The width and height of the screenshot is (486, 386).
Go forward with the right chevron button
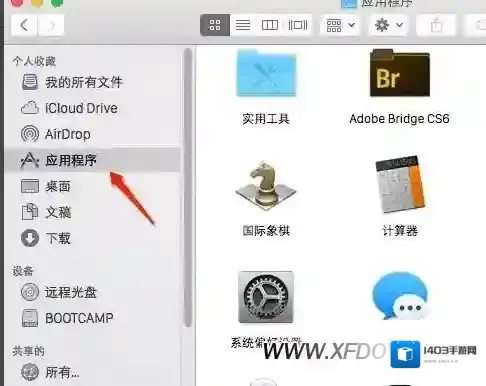click(x=51, y=25)
